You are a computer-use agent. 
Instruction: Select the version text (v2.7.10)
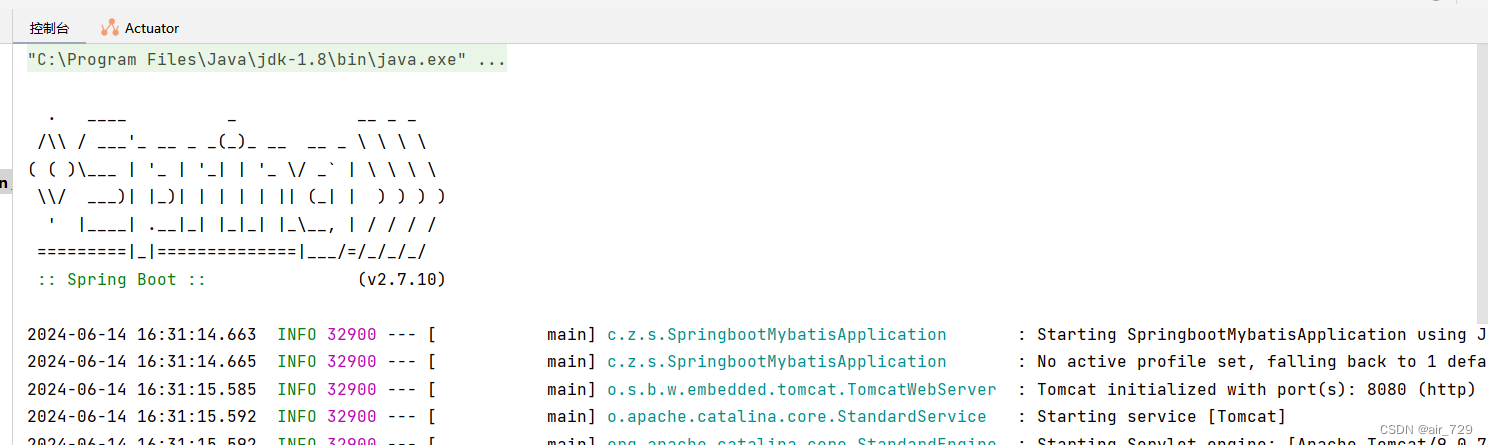pyautogui.click(x=401, y=280)
